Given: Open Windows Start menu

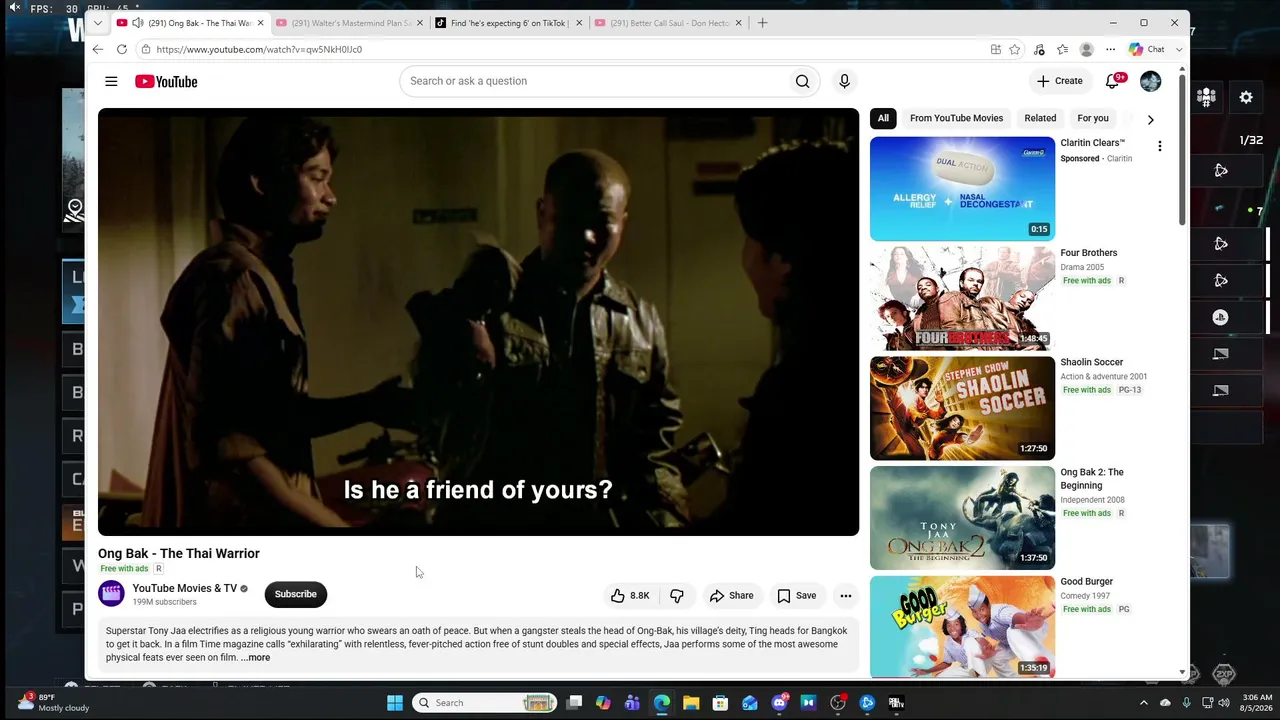Looking at the screenshot, I should 395,703.
